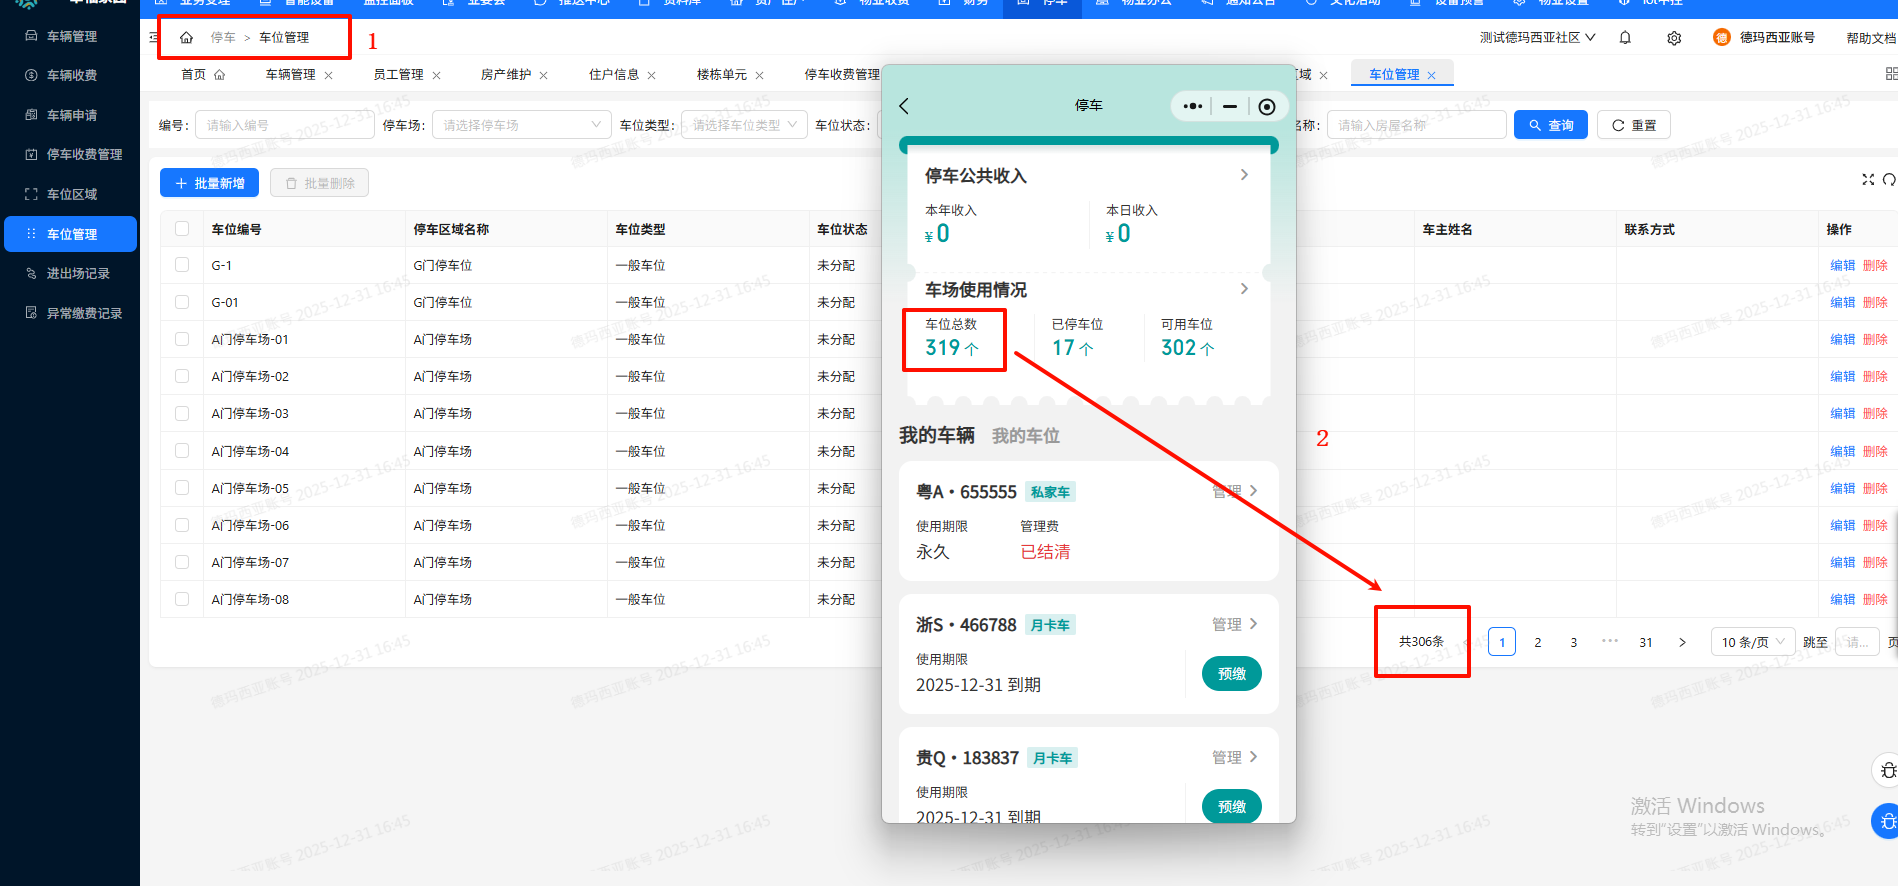
Task: Open 车辆管理 in the left sidebar
Action: pyautogui.click(x=70, y=36)
